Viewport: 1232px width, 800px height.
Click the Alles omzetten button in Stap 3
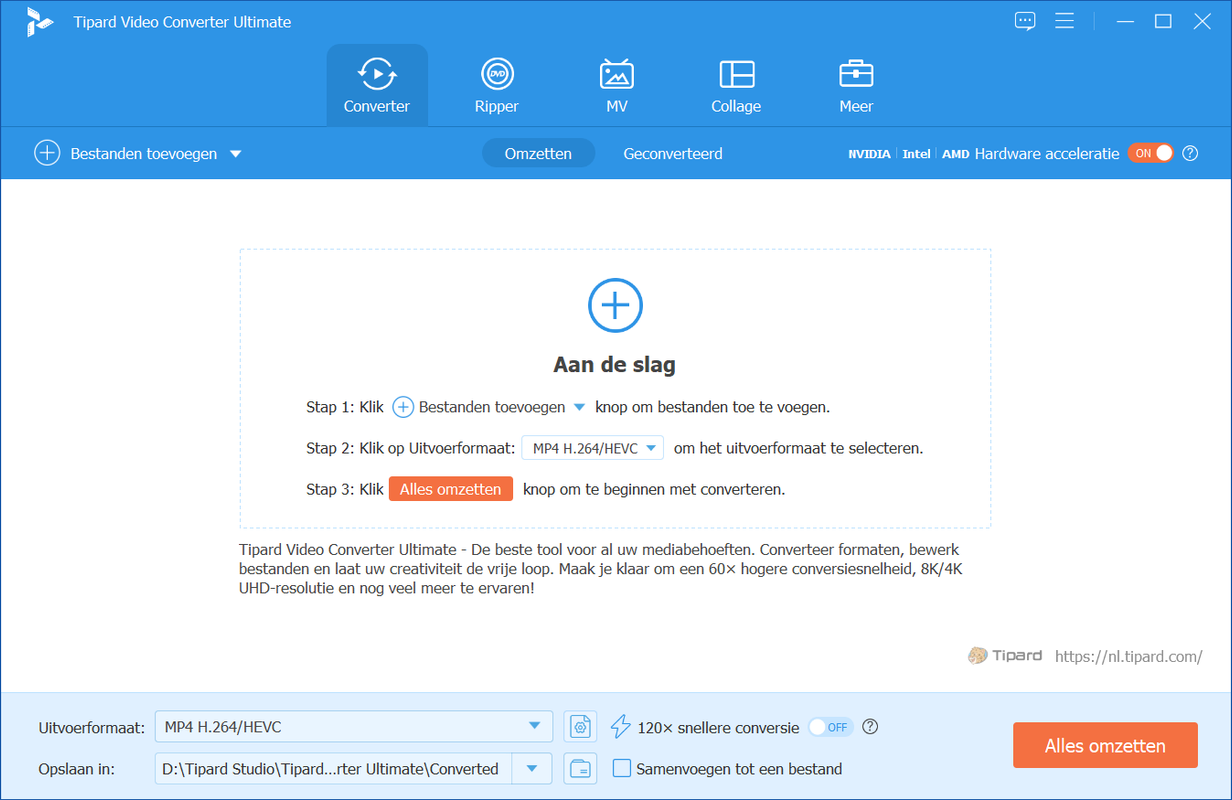451,489
